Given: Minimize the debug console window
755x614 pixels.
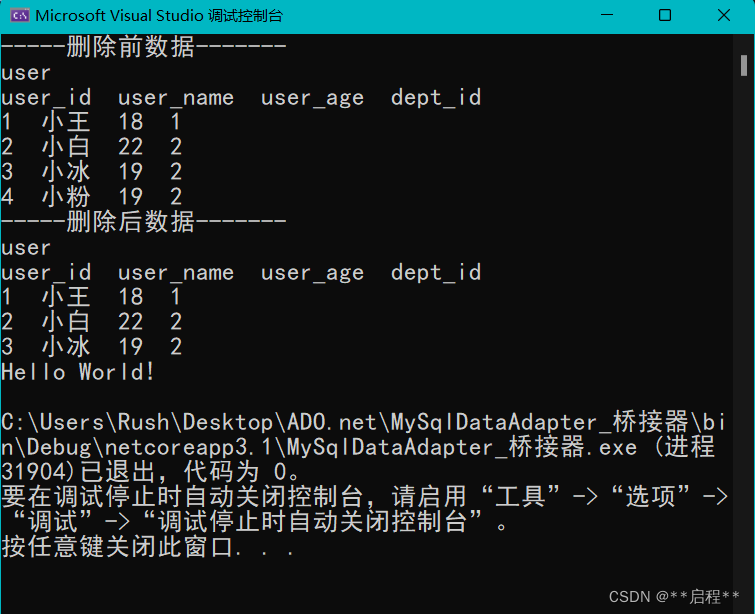Looking at the screenshot, I should click(607, 15).
